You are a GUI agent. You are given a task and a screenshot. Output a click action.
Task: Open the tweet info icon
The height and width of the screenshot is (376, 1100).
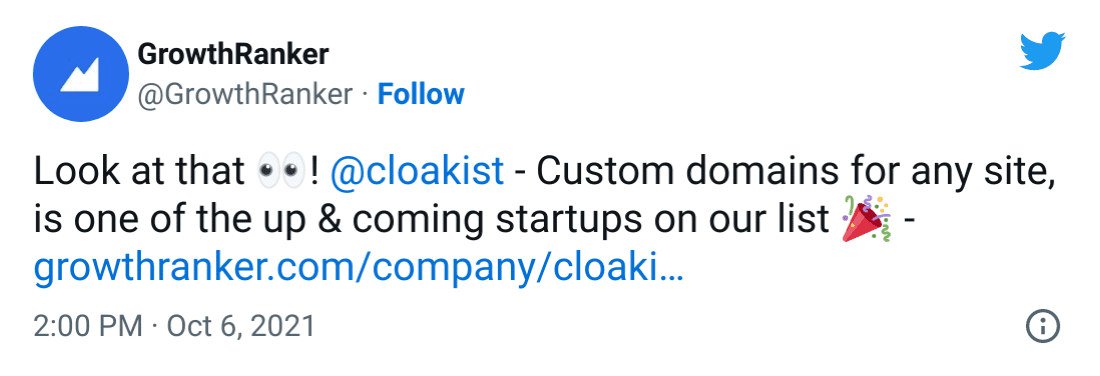pos(1042,326)
